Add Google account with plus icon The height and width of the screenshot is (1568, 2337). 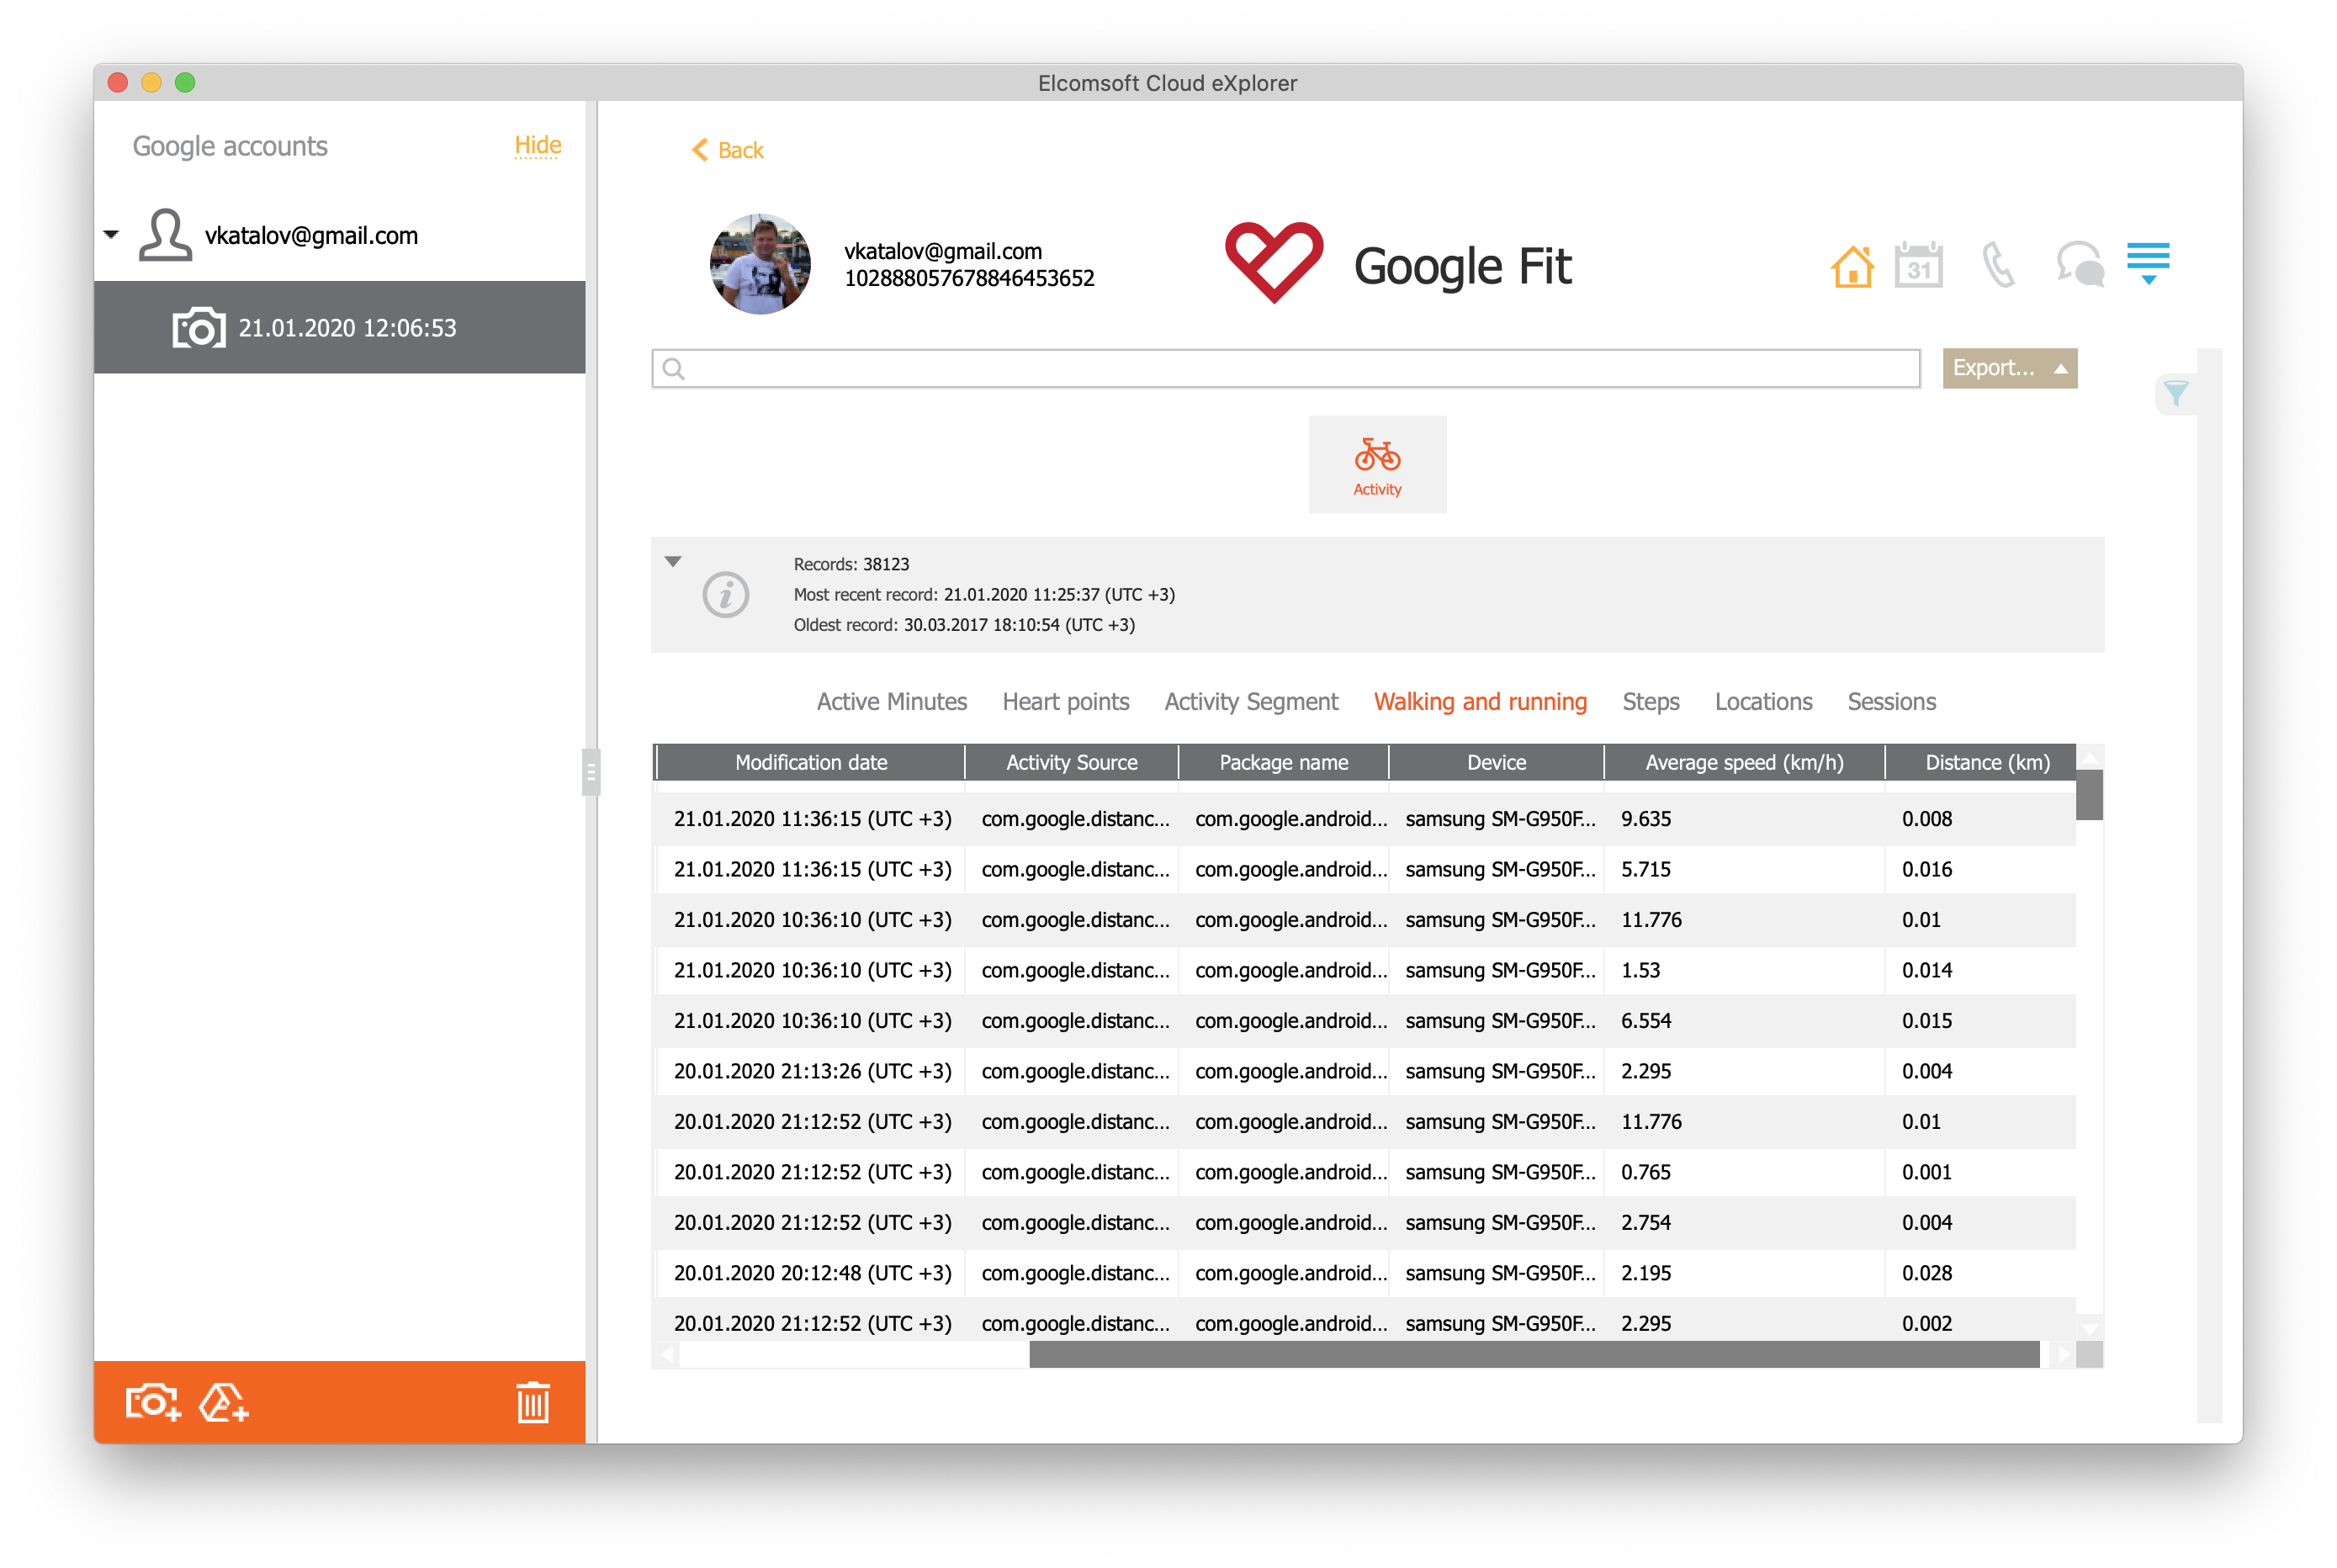click(x=223, y=1402)
